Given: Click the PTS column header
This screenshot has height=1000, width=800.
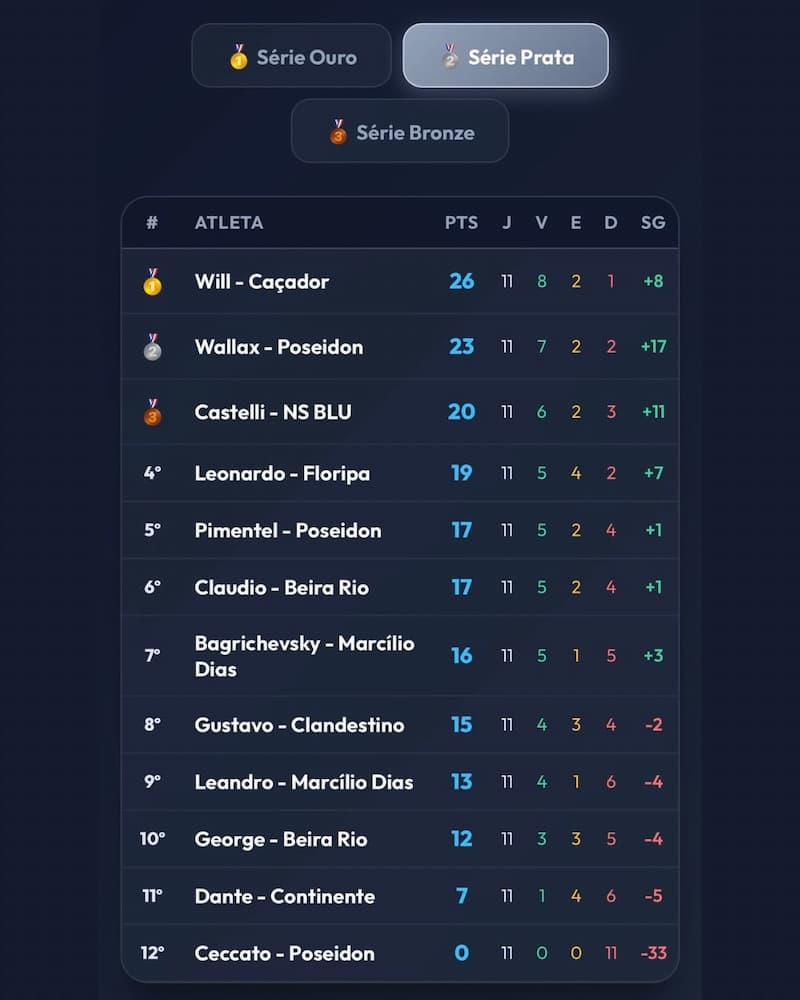Looking at the screenshot, I should pos(461,223).
